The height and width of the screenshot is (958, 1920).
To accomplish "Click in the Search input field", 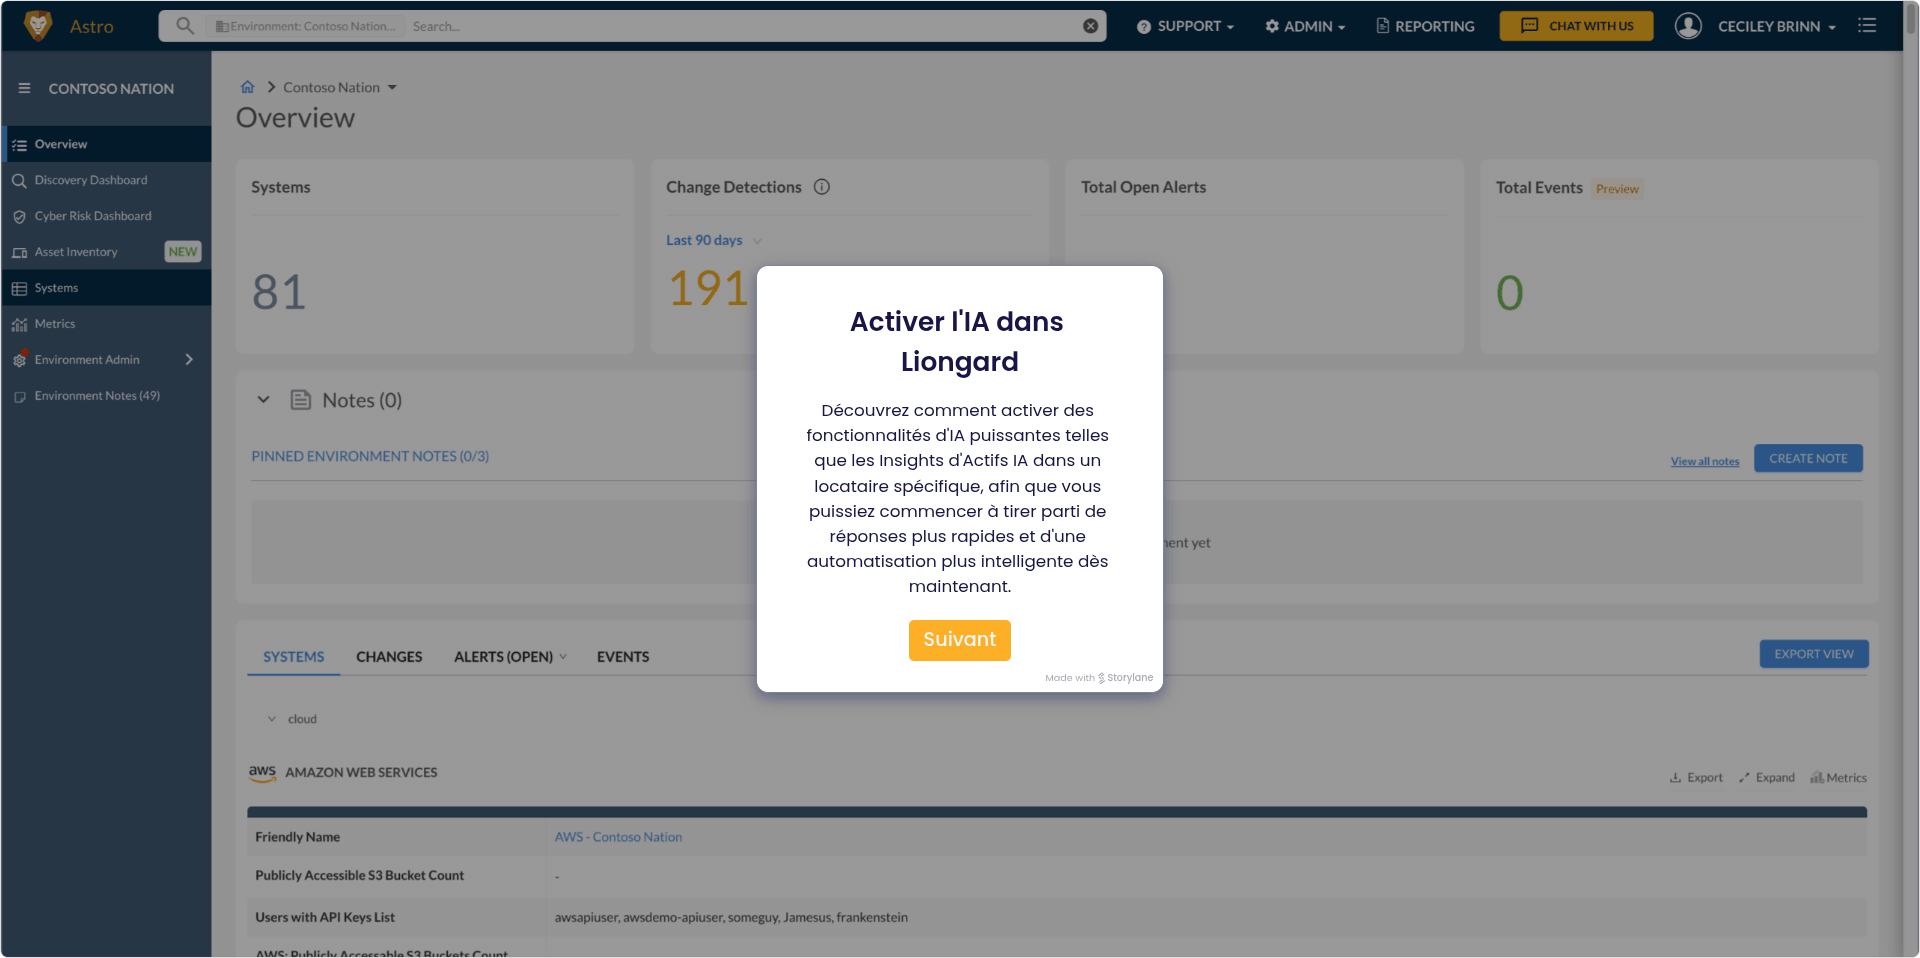I will [x=740, y=26].
